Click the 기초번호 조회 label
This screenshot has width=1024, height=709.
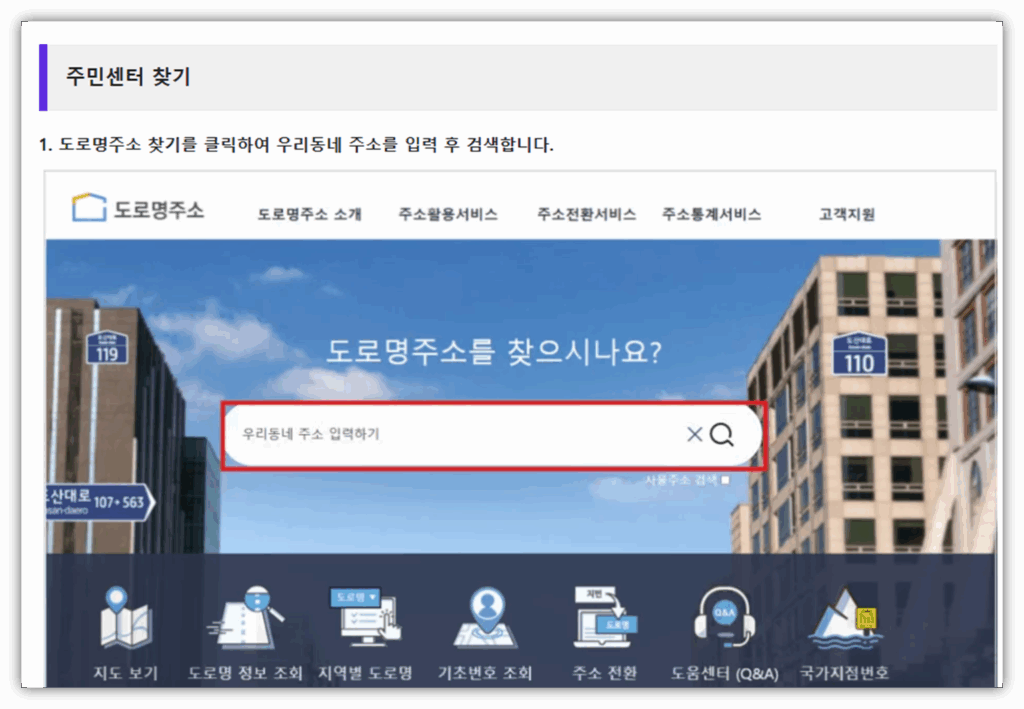485,673
